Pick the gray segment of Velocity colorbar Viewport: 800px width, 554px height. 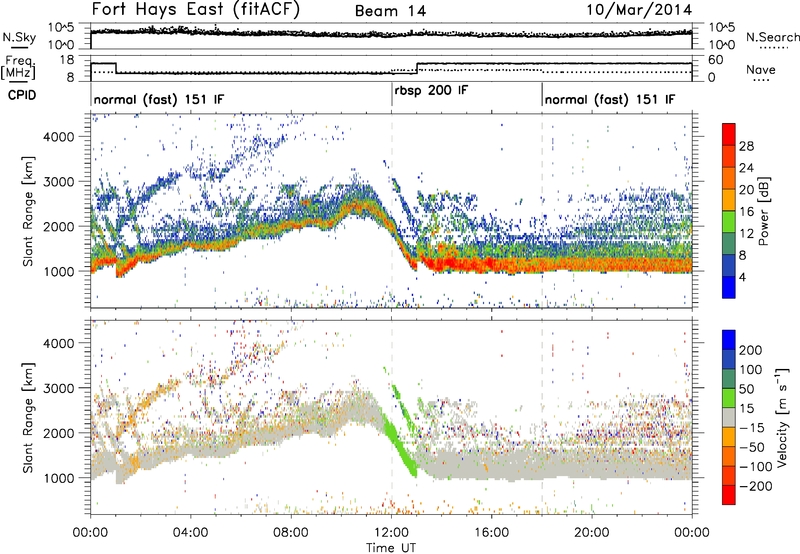[729, 418]
